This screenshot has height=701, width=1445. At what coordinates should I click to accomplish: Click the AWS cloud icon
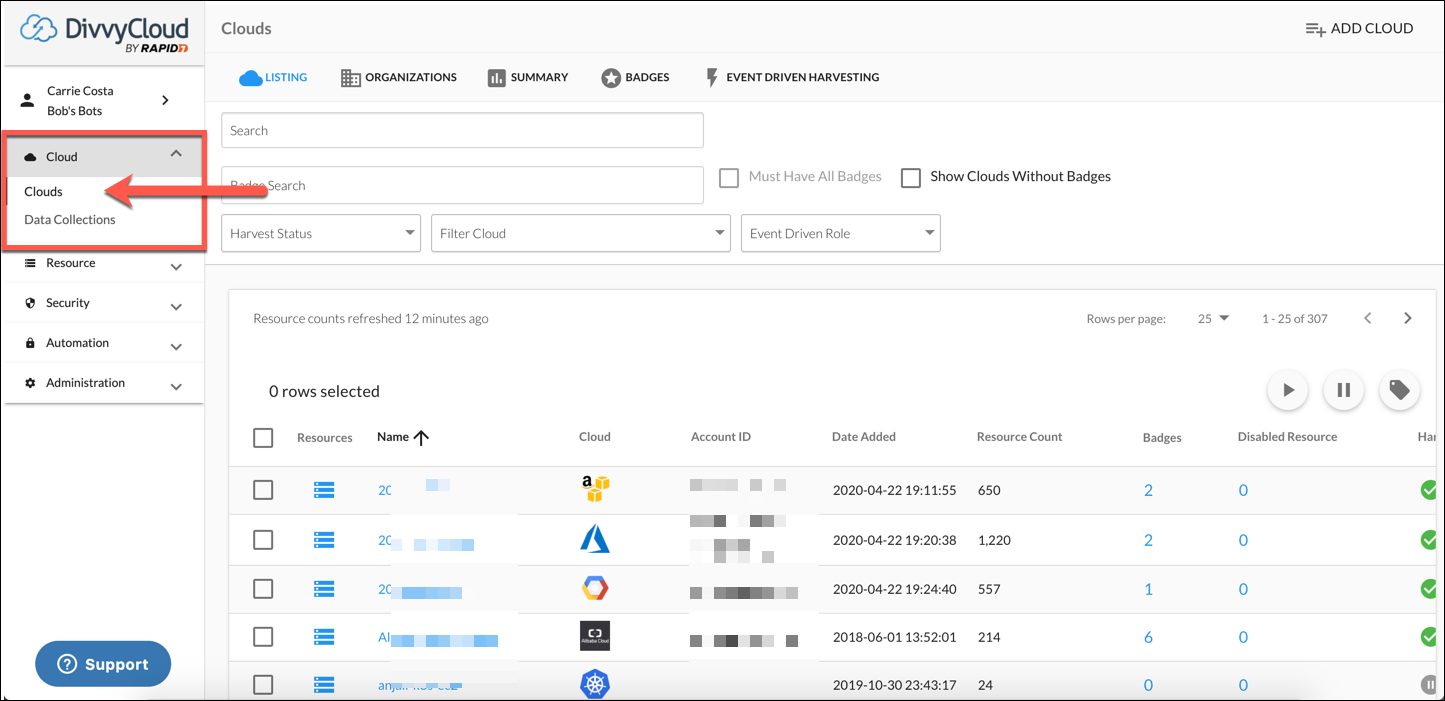click(x=595, y=489)
